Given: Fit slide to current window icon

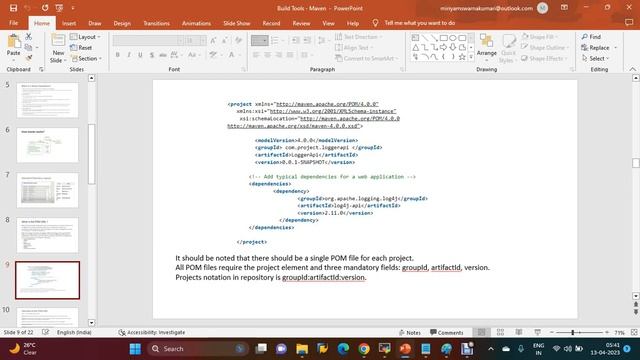Looking at the screenshot, I should click(x=634, y=332).
